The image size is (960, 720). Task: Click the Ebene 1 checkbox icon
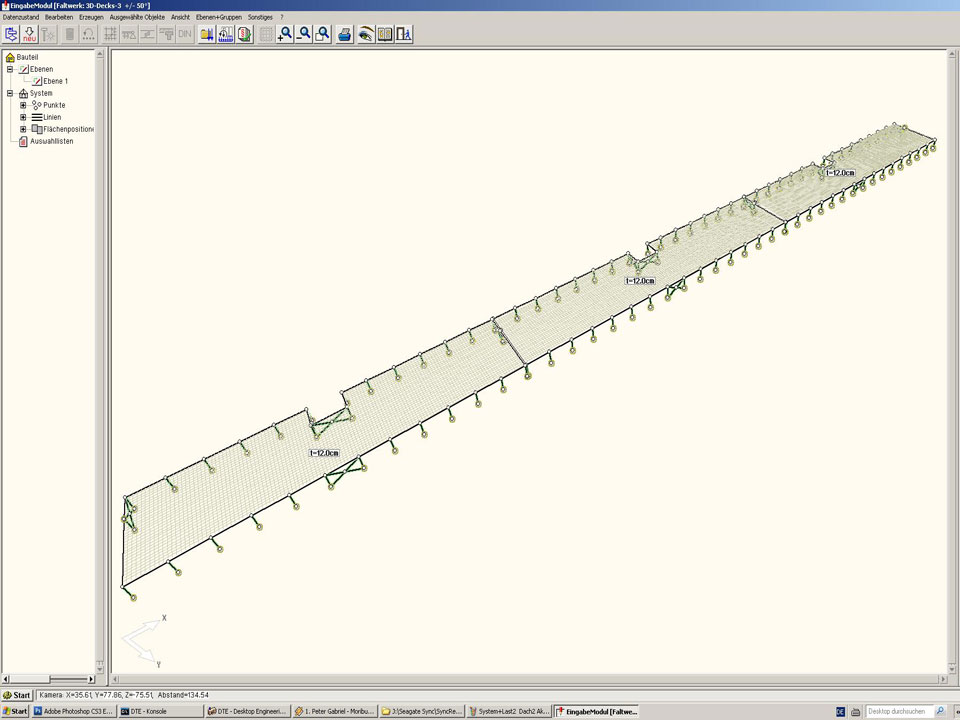[36, 81]
